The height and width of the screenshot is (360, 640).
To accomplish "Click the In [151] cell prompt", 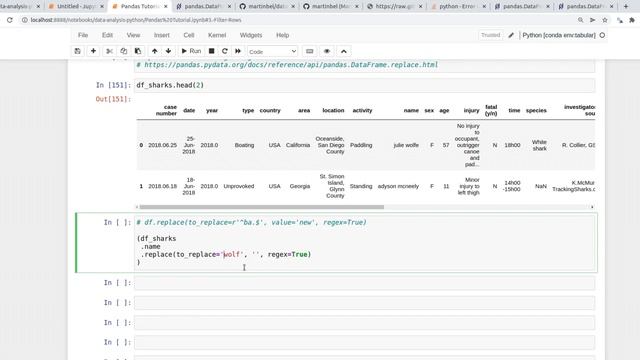I will [x=113, y=85].
